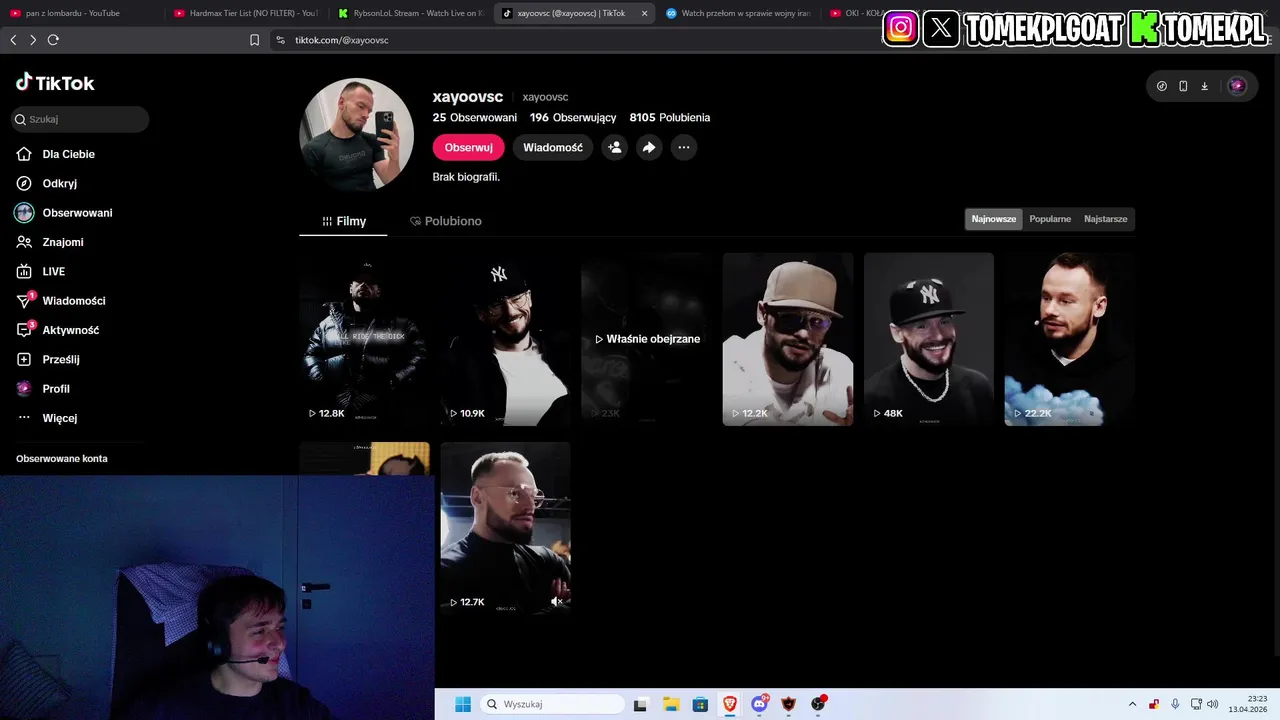Open Task View on the taskbar

click(640, 704)
